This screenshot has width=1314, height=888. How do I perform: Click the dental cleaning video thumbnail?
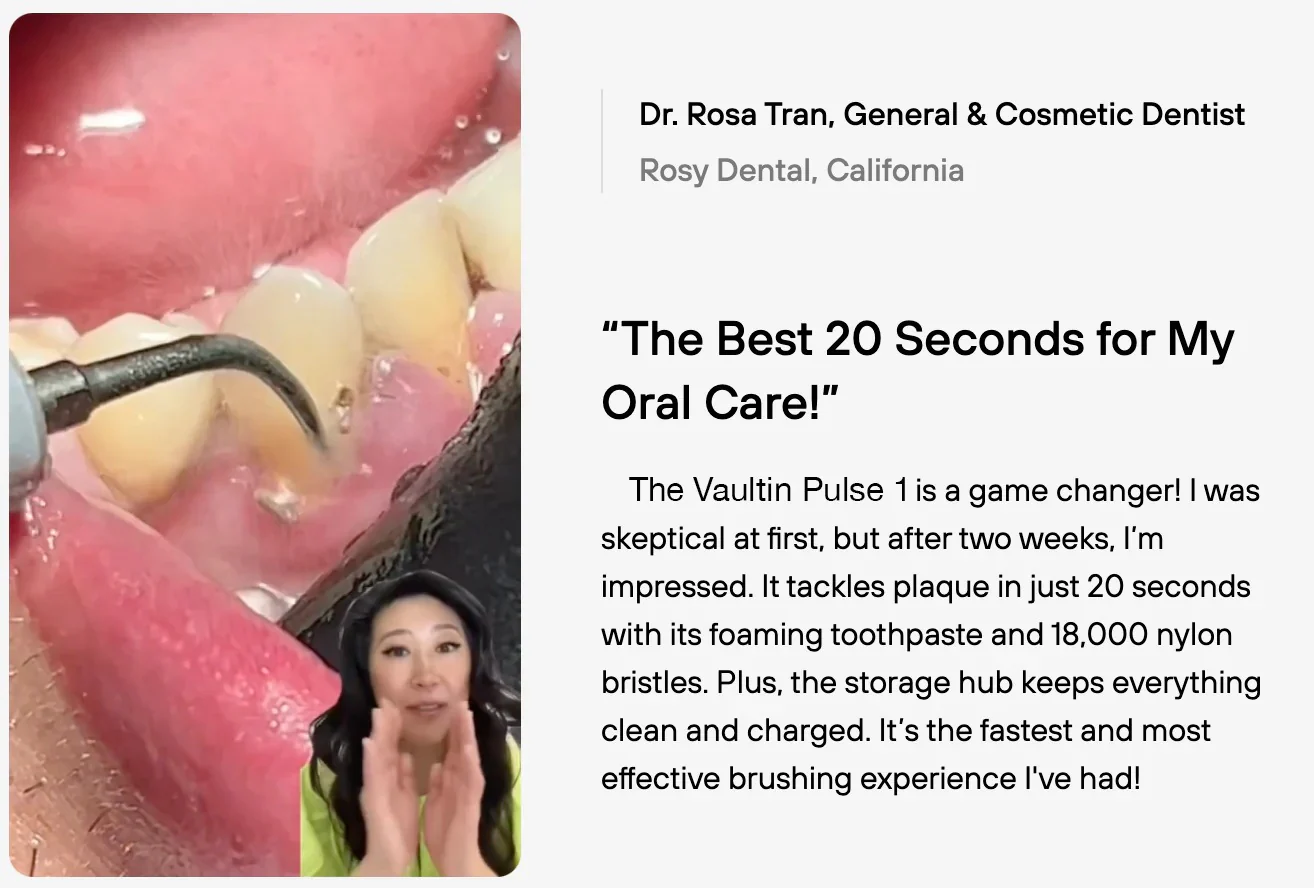click(265, 444)
